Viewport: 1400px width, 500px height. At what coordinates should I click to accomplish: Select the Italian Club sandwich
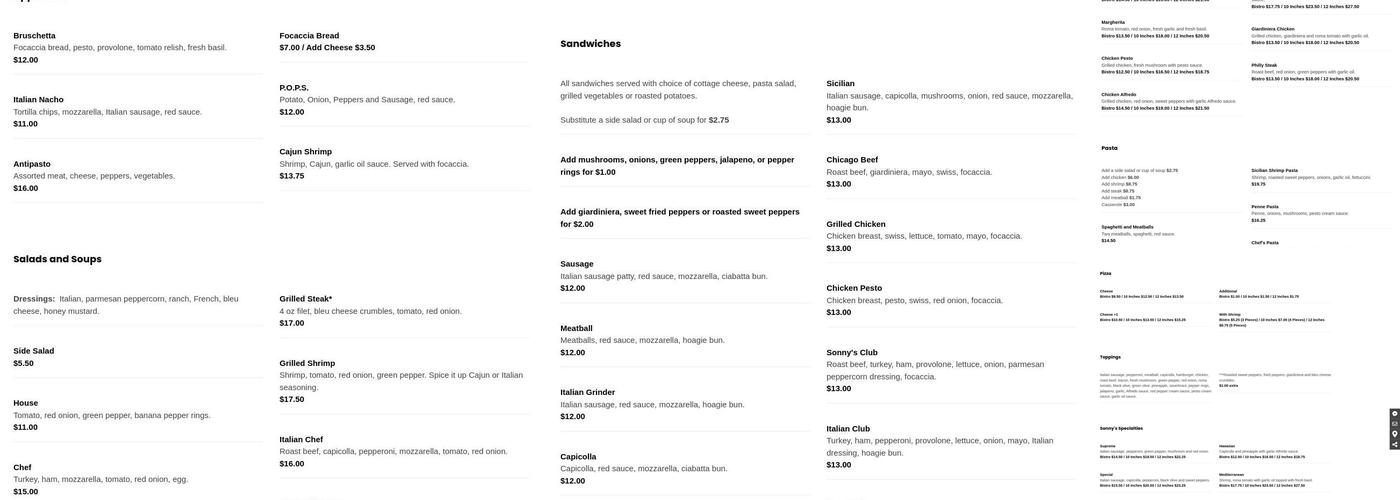[848, 429]
